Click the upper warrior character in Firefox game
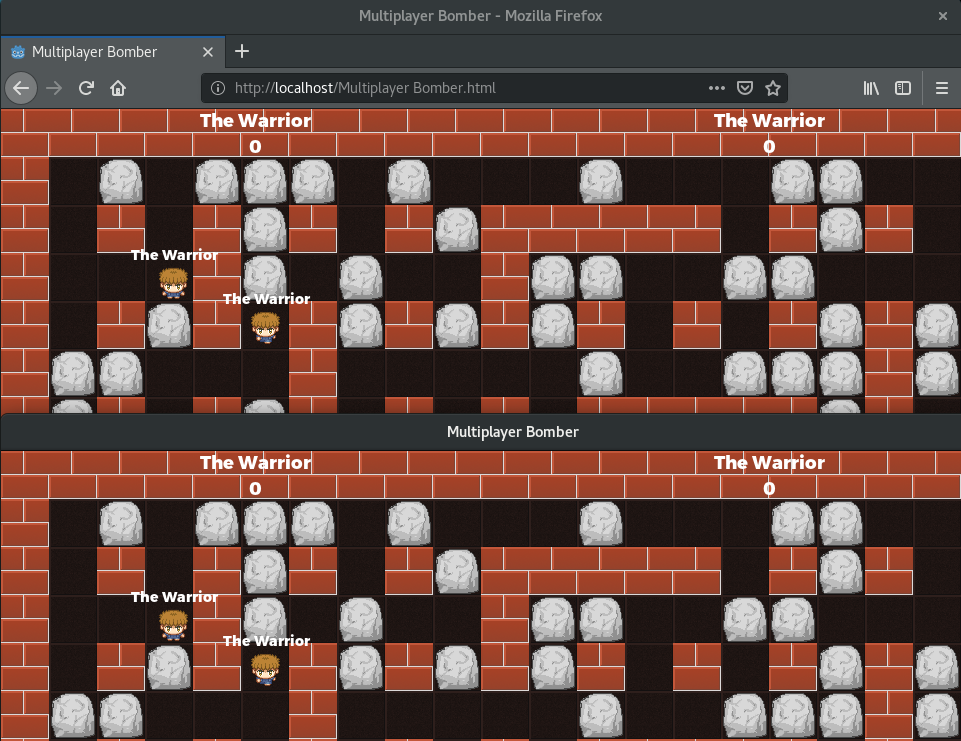961x741 pixels. pyautogui.click(x=173, y=283)
